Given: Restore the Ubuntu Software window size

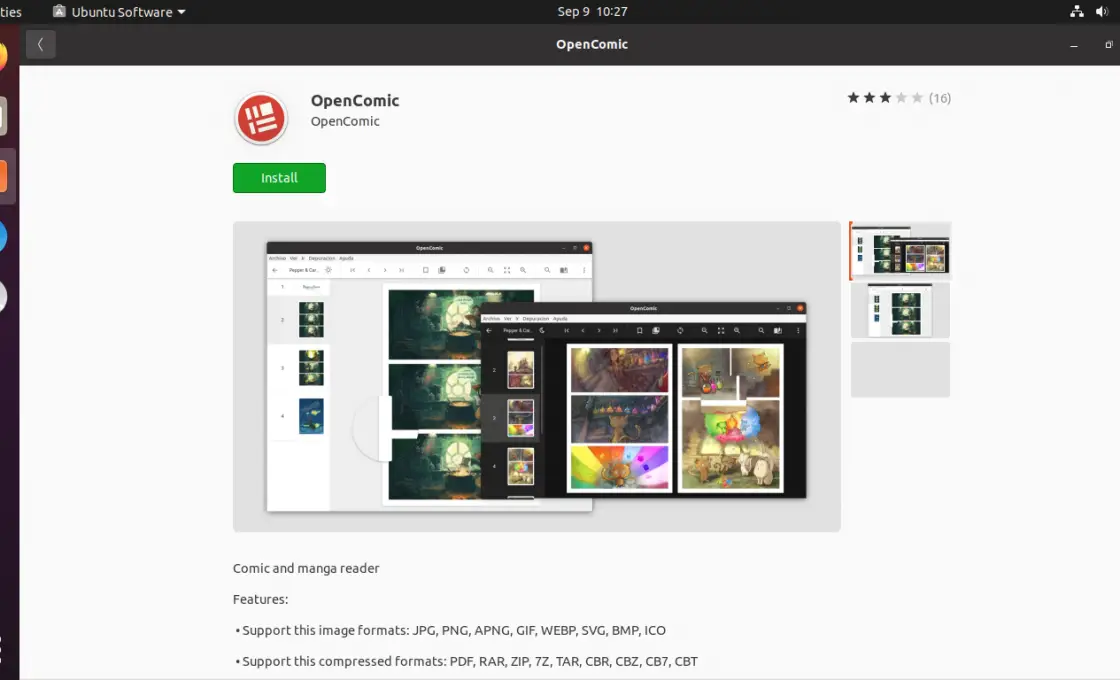Looking at the screenshot, I should click(x=1109, y=44).
